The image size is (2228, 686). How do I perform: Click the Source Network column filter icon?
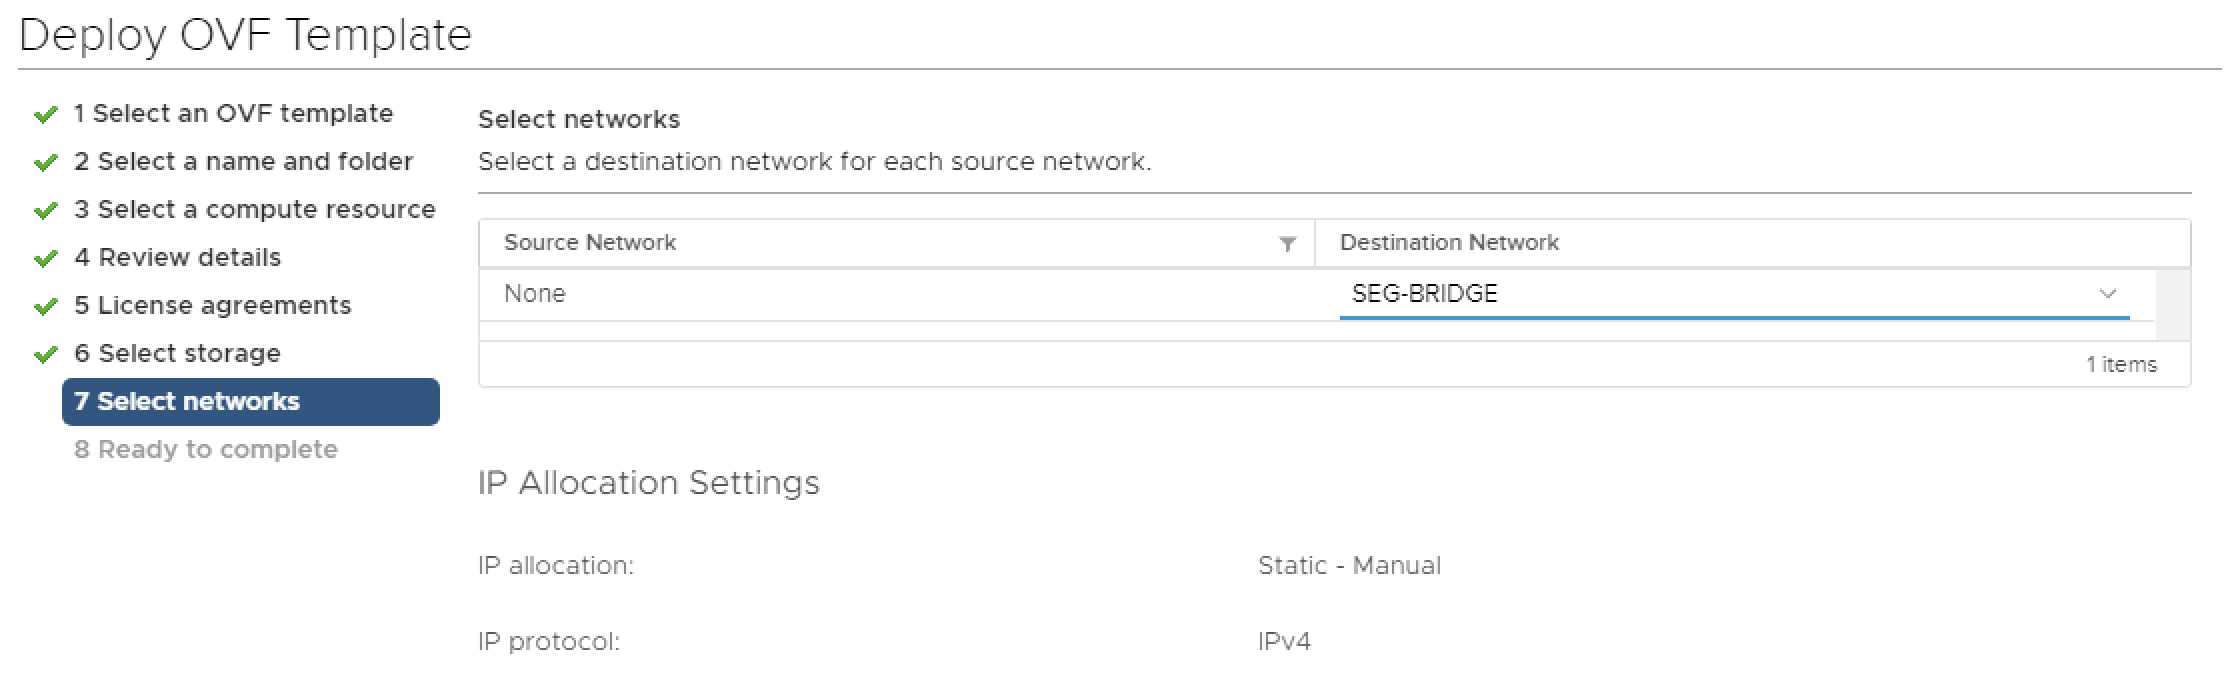(1288, 244)
